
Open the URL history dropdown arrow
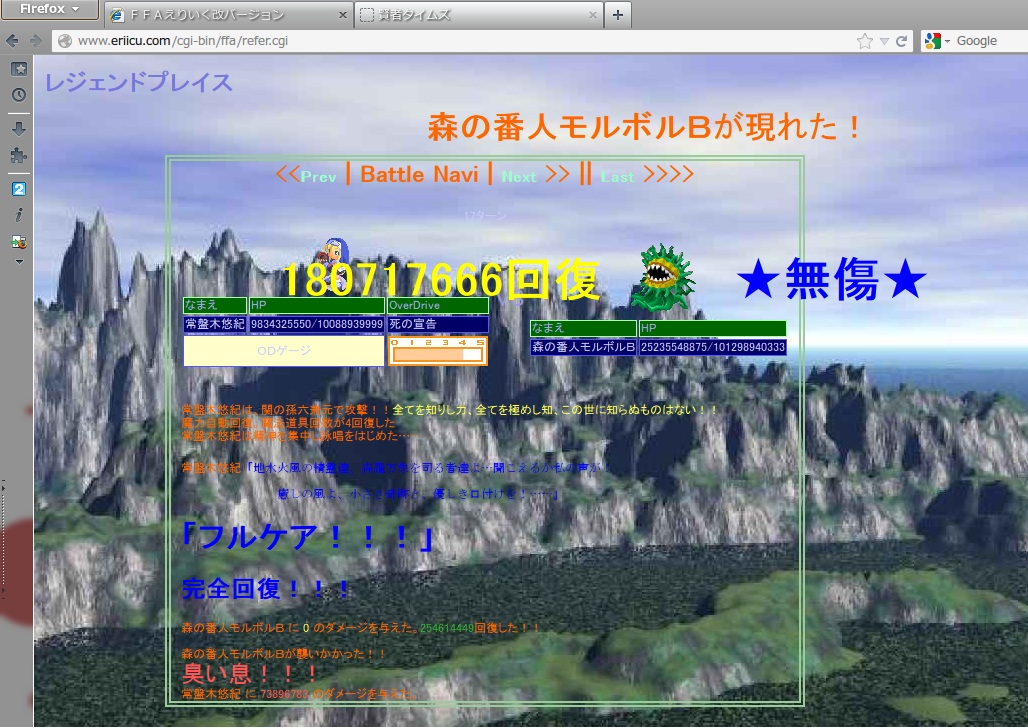coord(884,41)
